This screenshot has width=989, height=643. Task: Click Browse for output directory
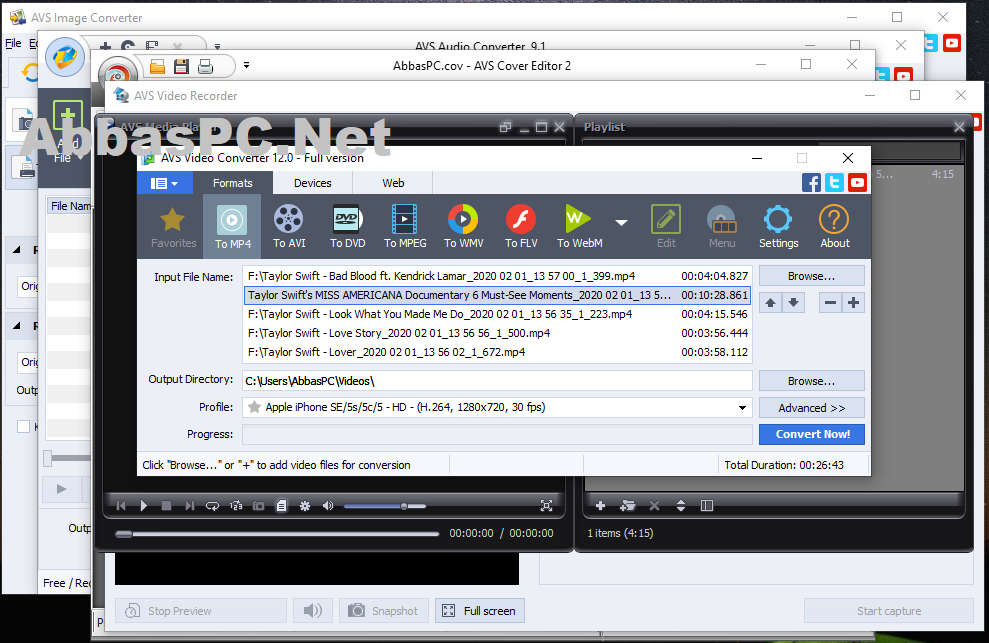point(811,381)
